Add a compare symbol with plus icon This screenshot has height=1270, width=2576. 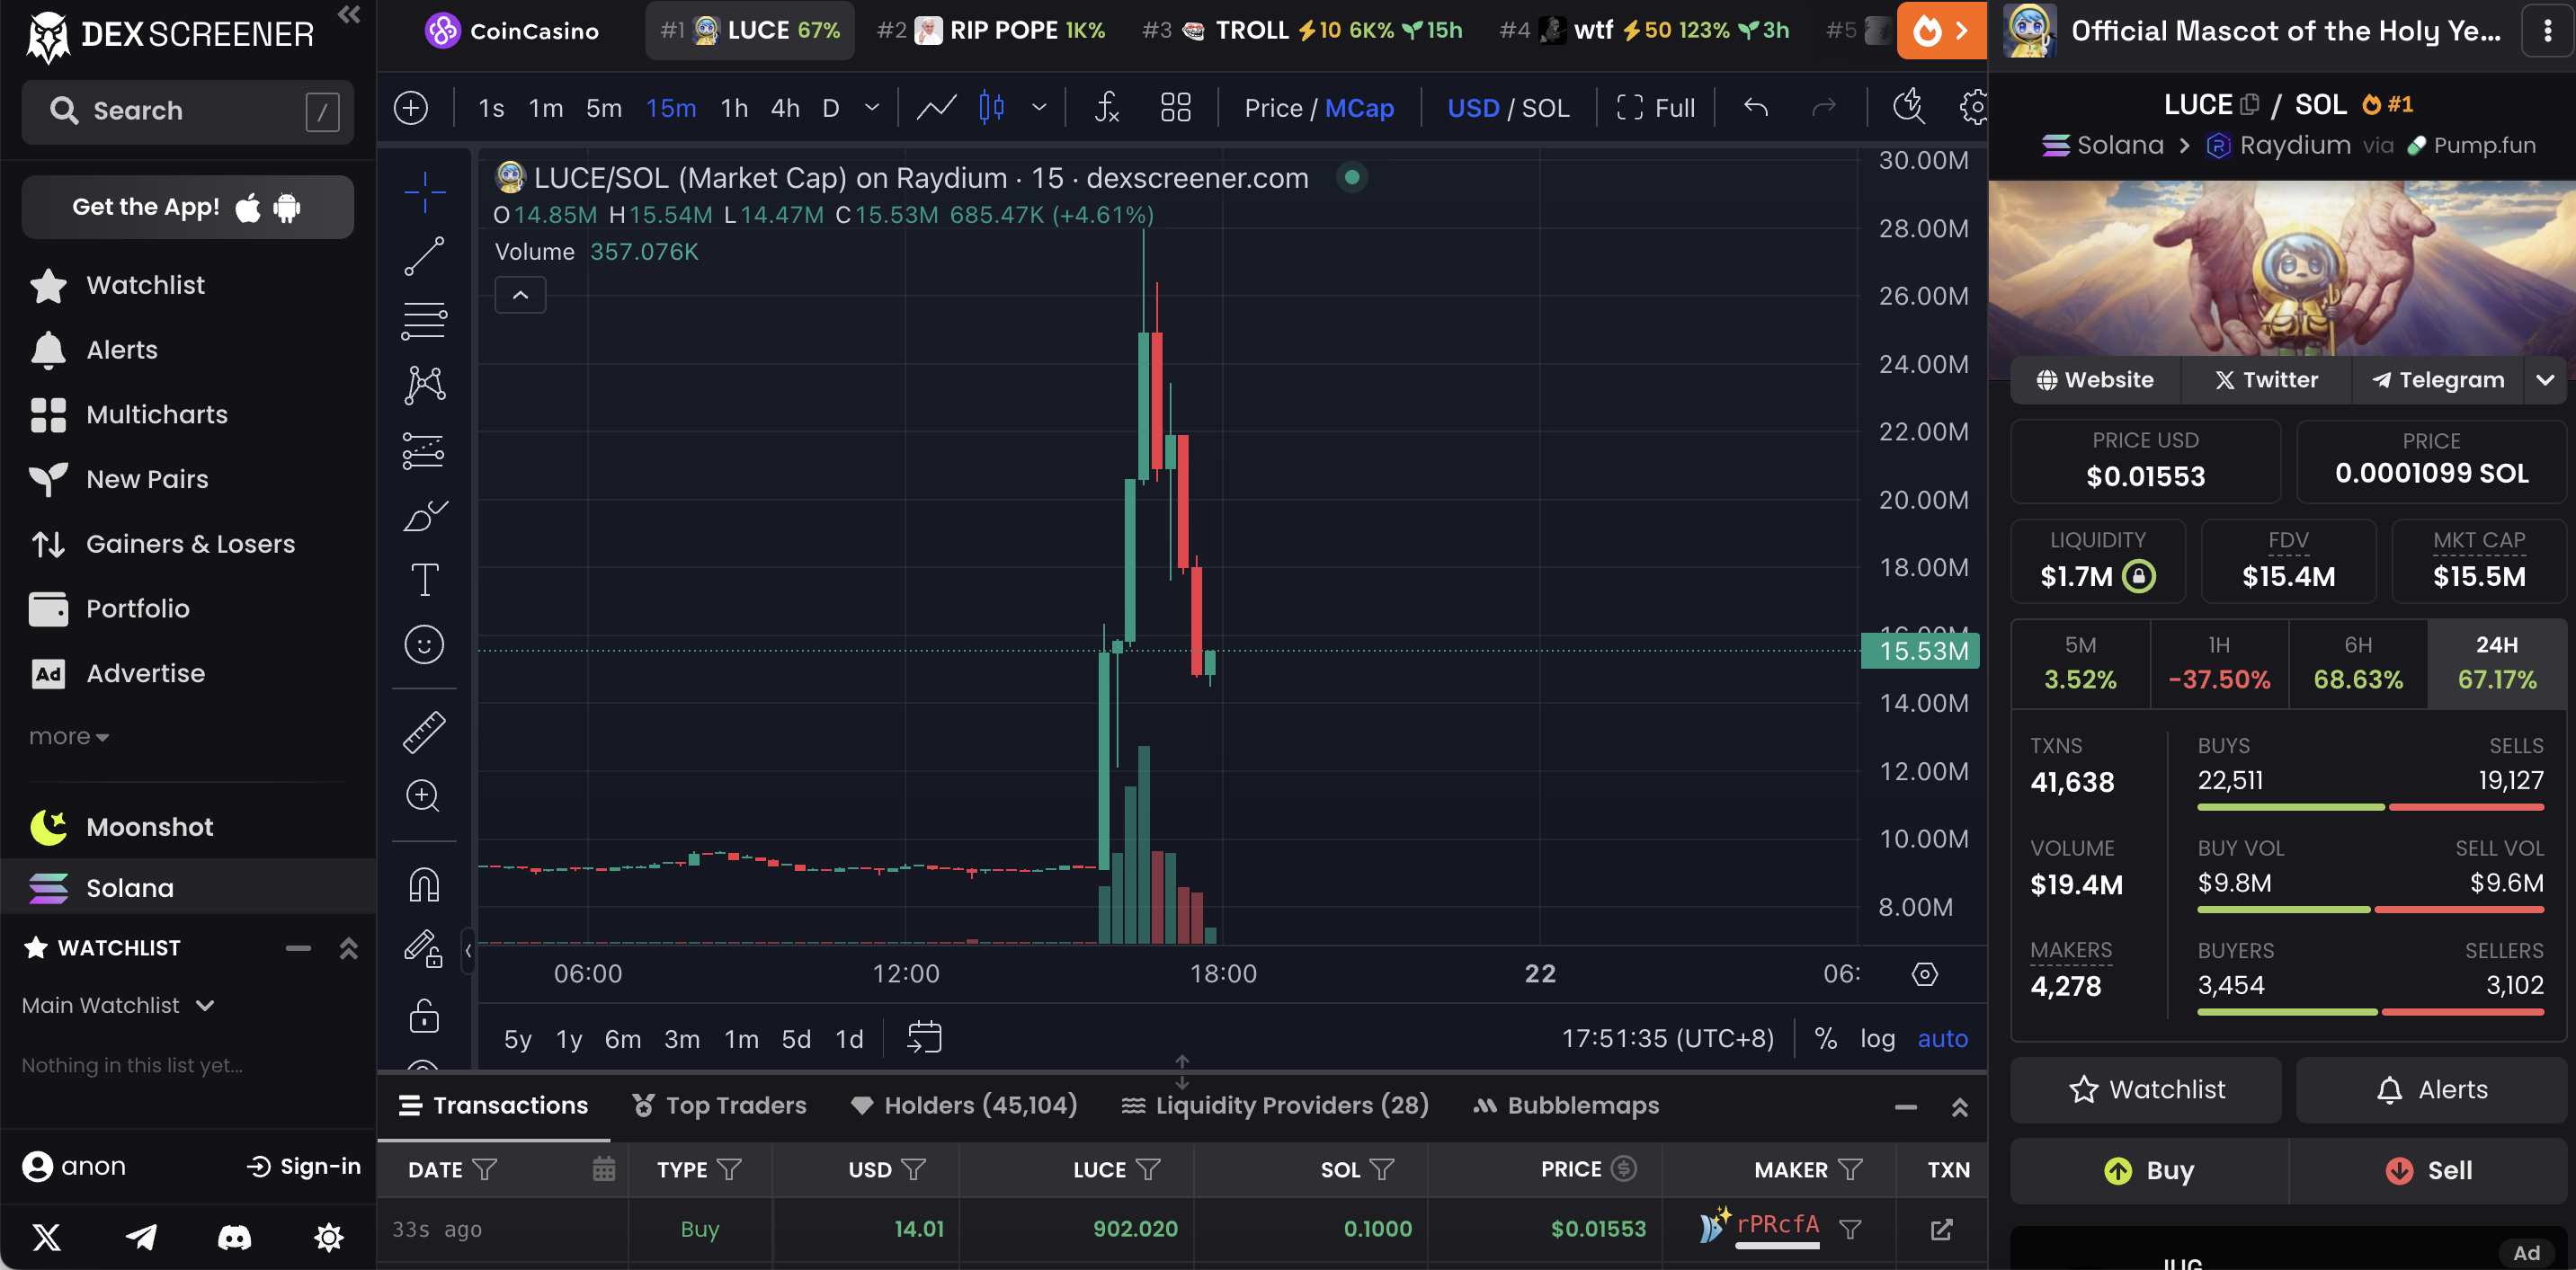click(x=411, y=108)
